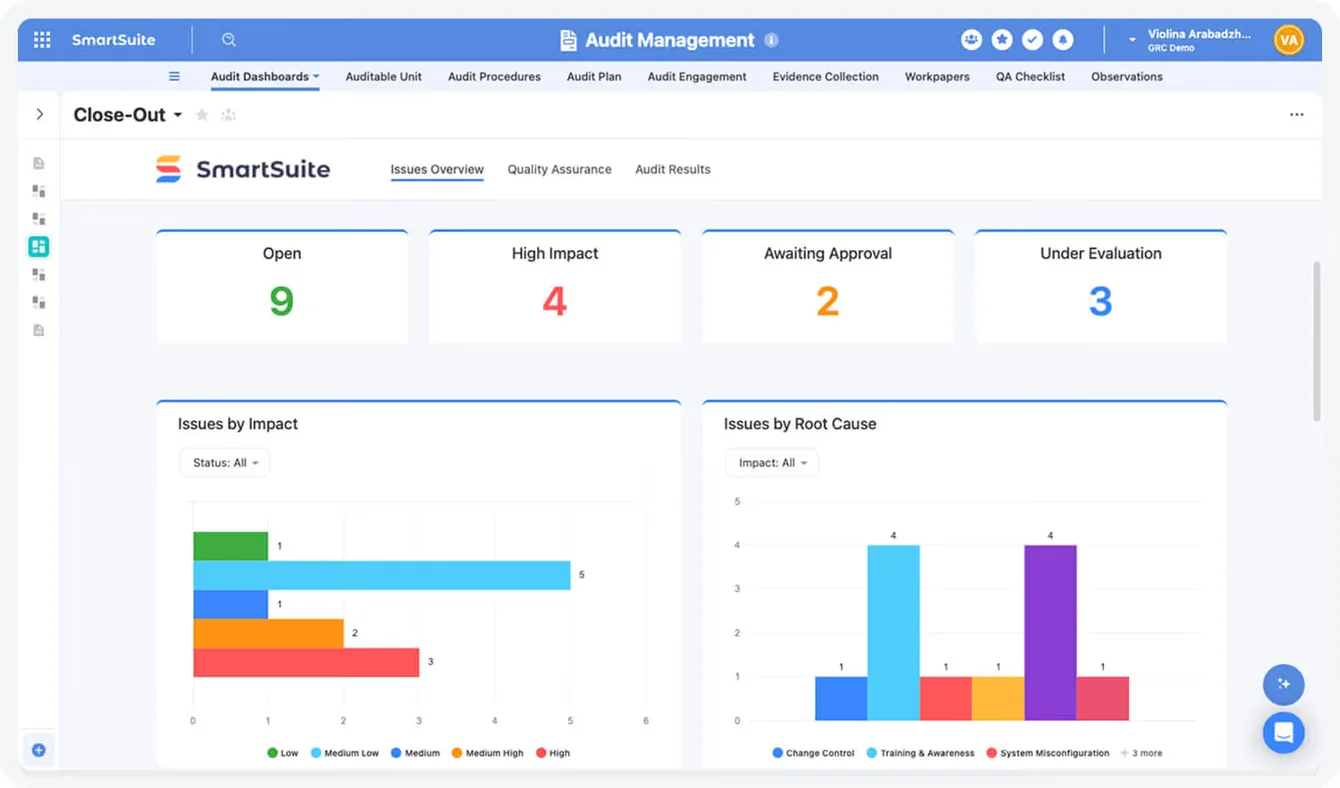Image resolution: width=1340 pixels, height=788 pixels.
Task: Show info for Audit Management
Action: pyautogui.click(x=771, y=40)
